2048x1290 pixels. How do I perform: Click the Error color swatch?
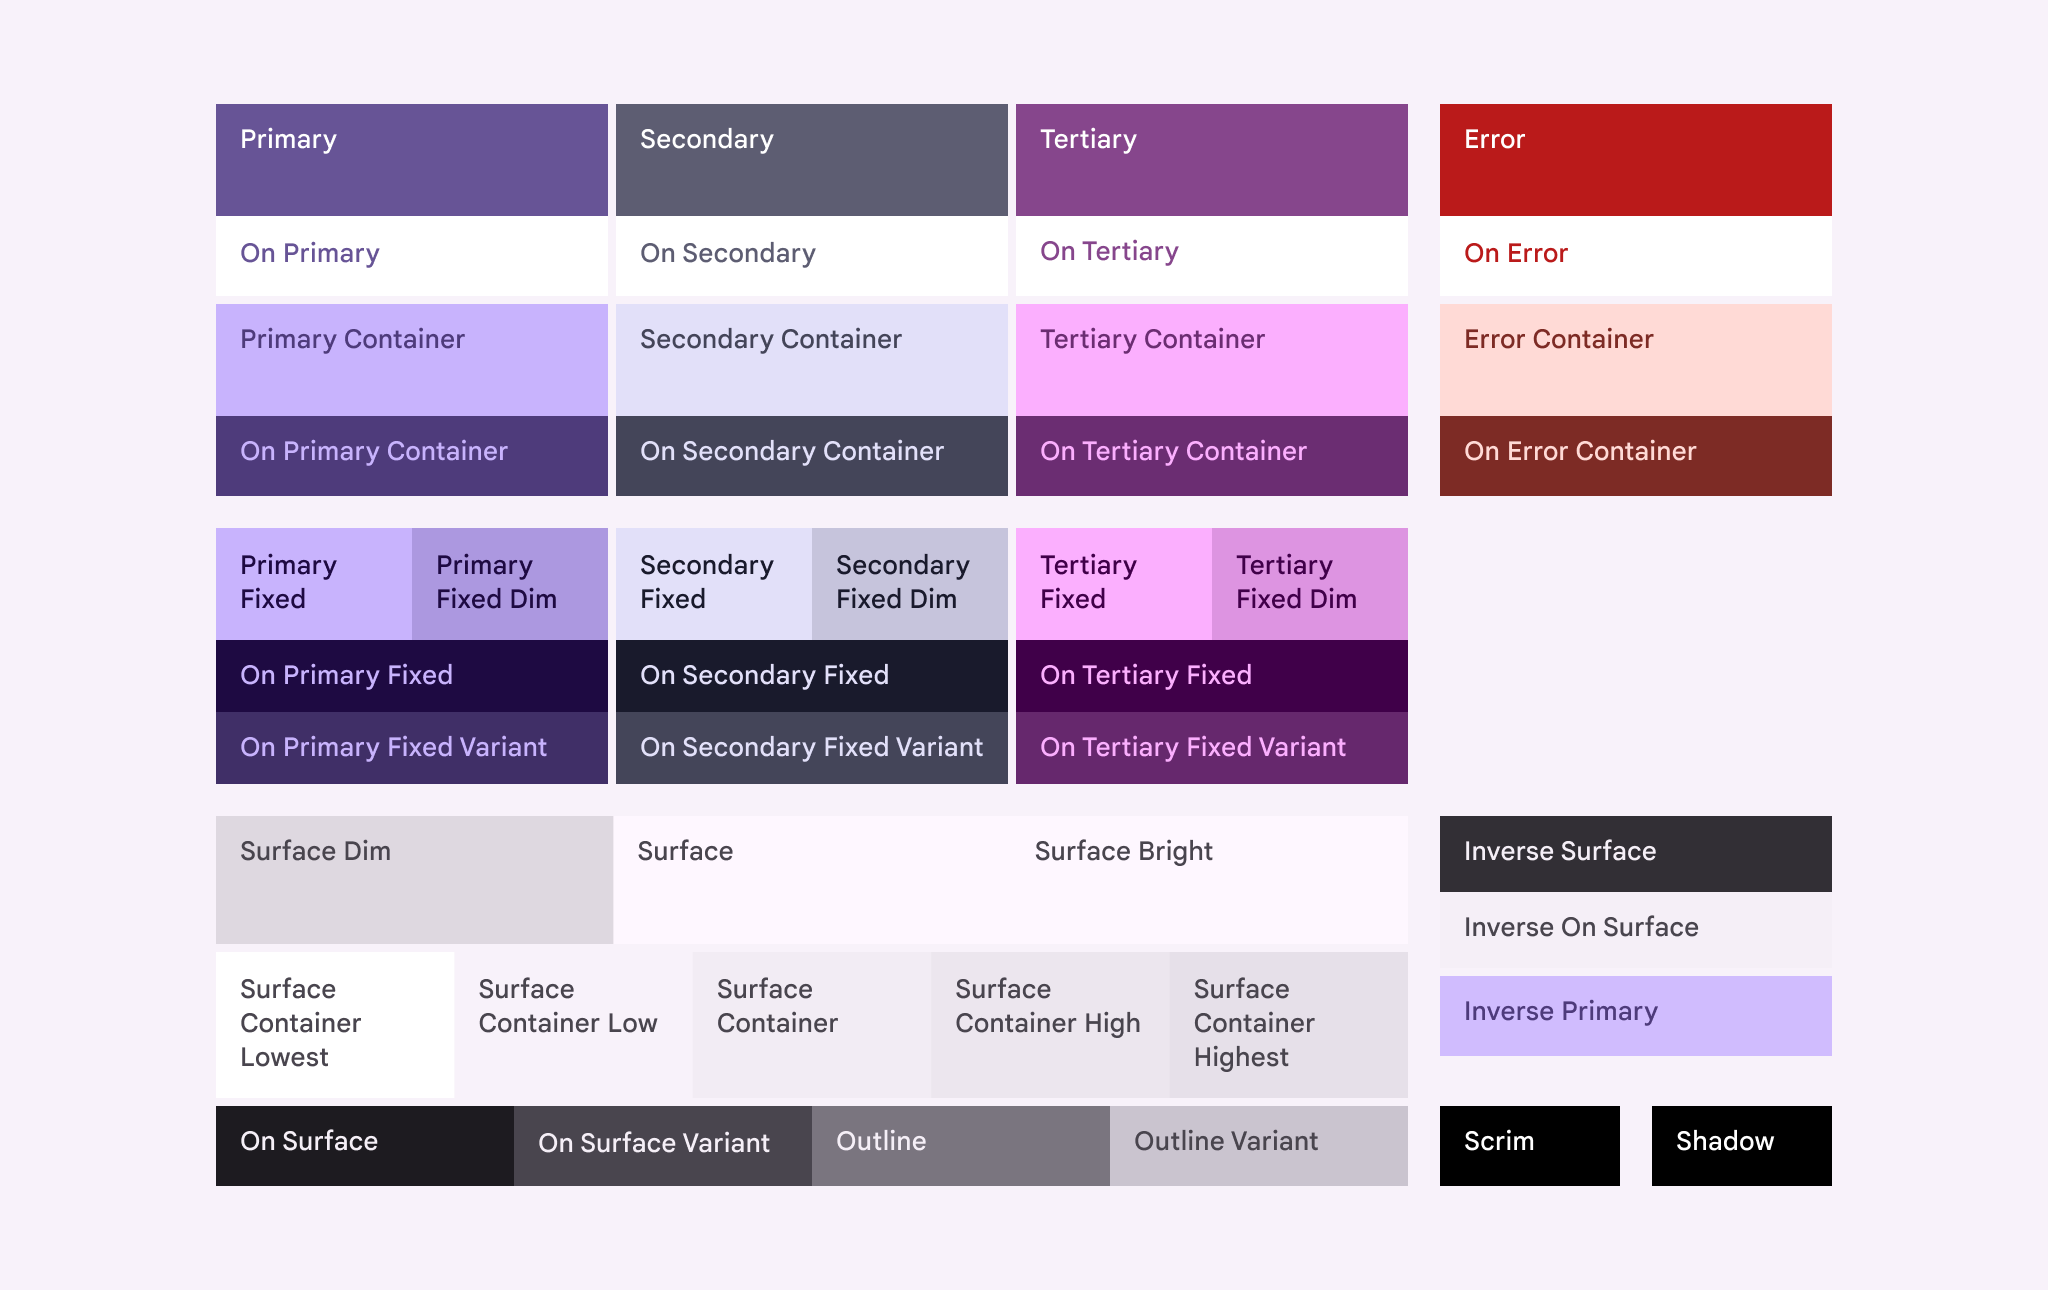pyautogui.click(x=1635, y=160)
